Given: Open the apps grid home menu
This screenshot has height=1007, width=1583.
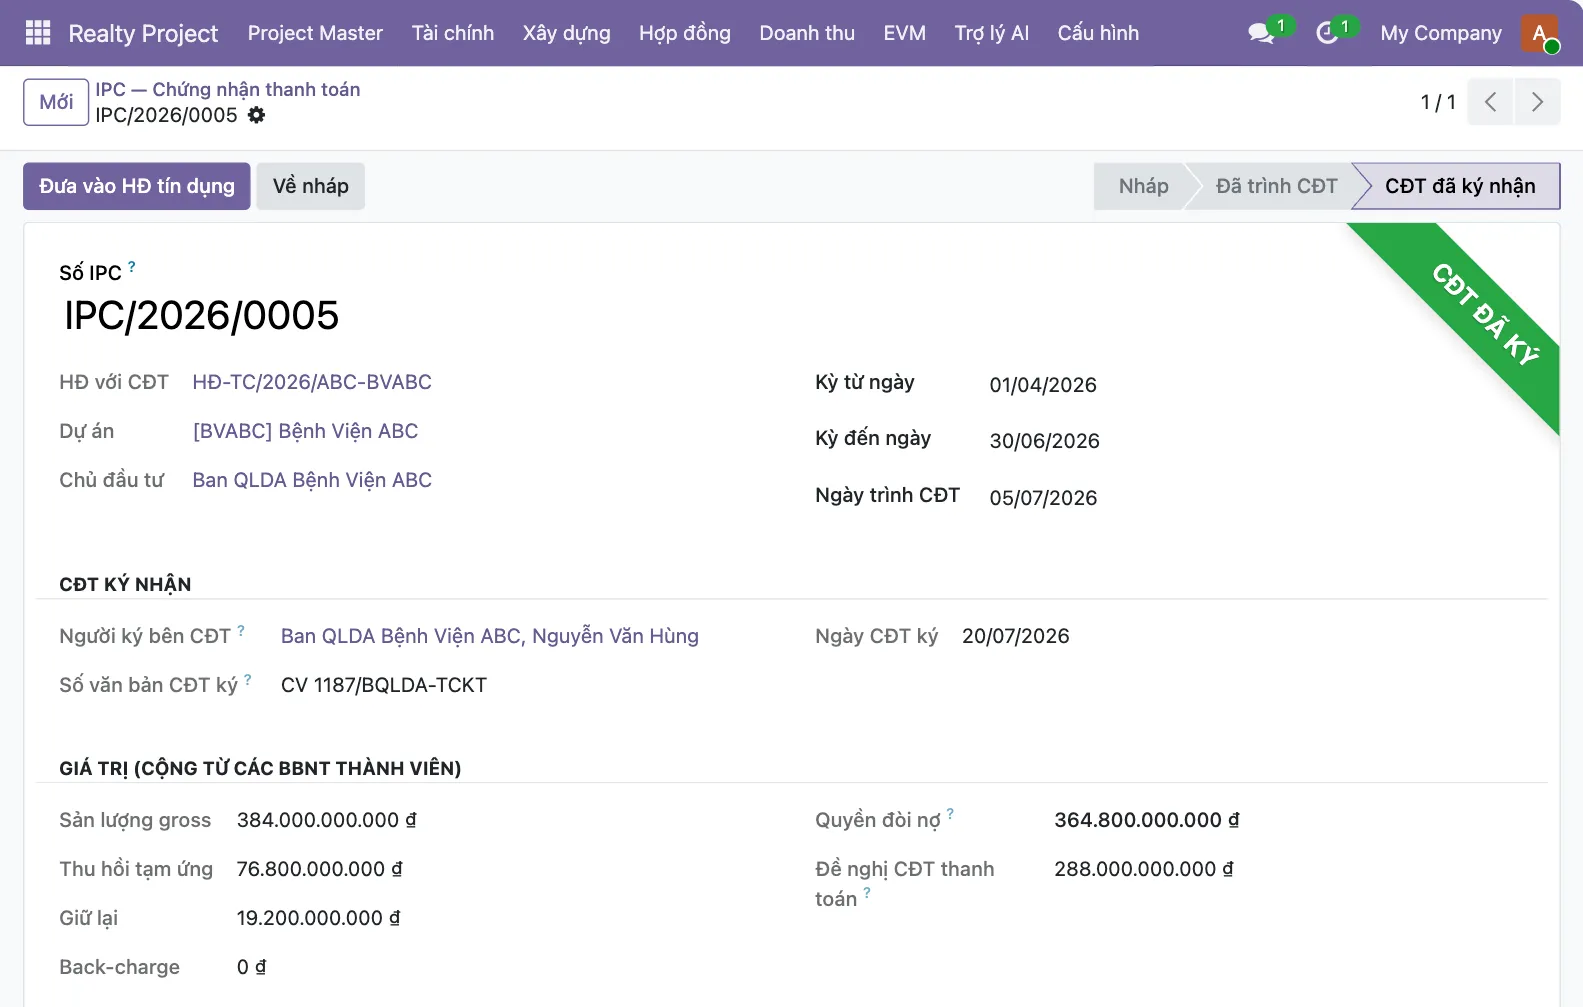Looking at the screenshot, I should coord(38,33).
